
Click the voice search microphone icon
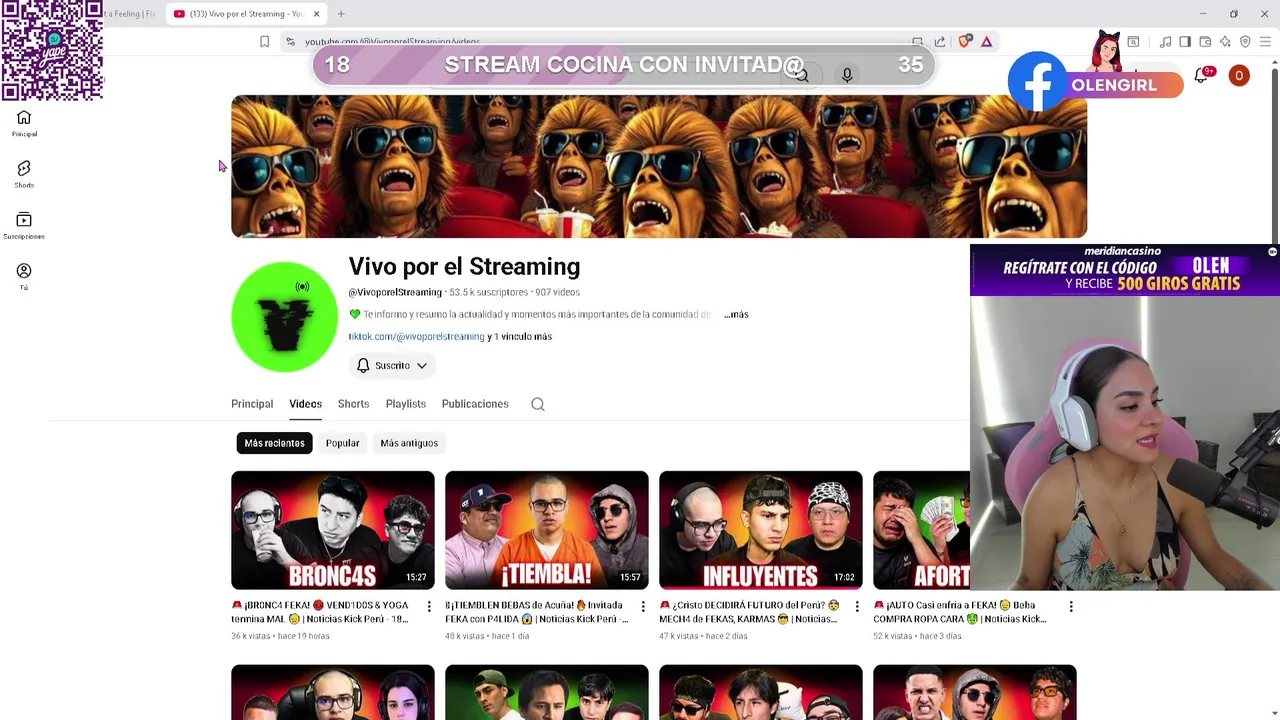point(847,75)
